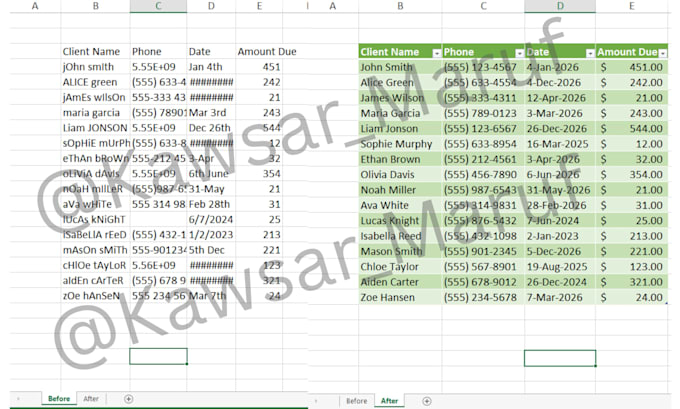Click the cell 'jAmEs wIlsOn'
The width and height of the screenshot is (680, 409).
pyautogui.click(x=95, y=97)
